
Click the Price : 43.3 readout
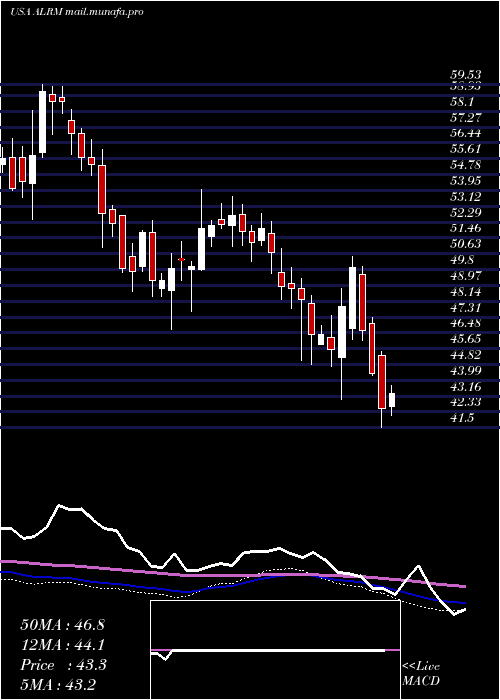(x=62, y=665)
